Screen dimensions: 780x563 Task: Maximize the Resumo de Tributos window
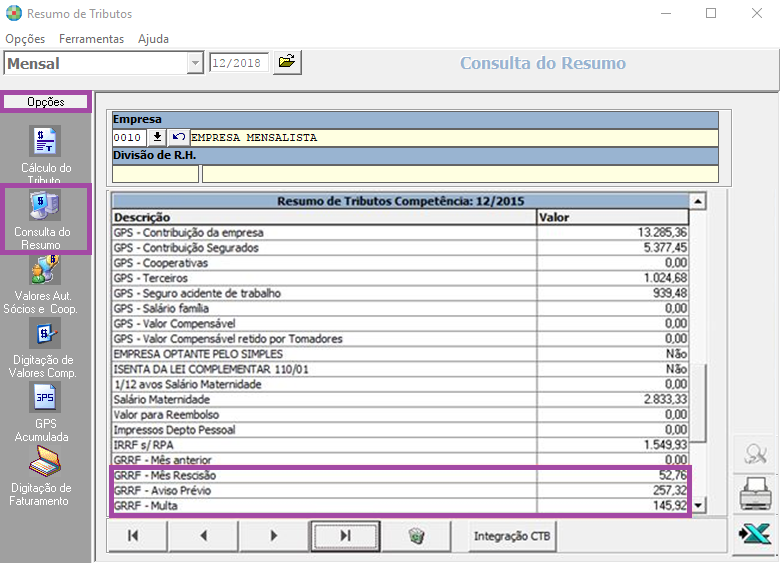pos(711,13)
